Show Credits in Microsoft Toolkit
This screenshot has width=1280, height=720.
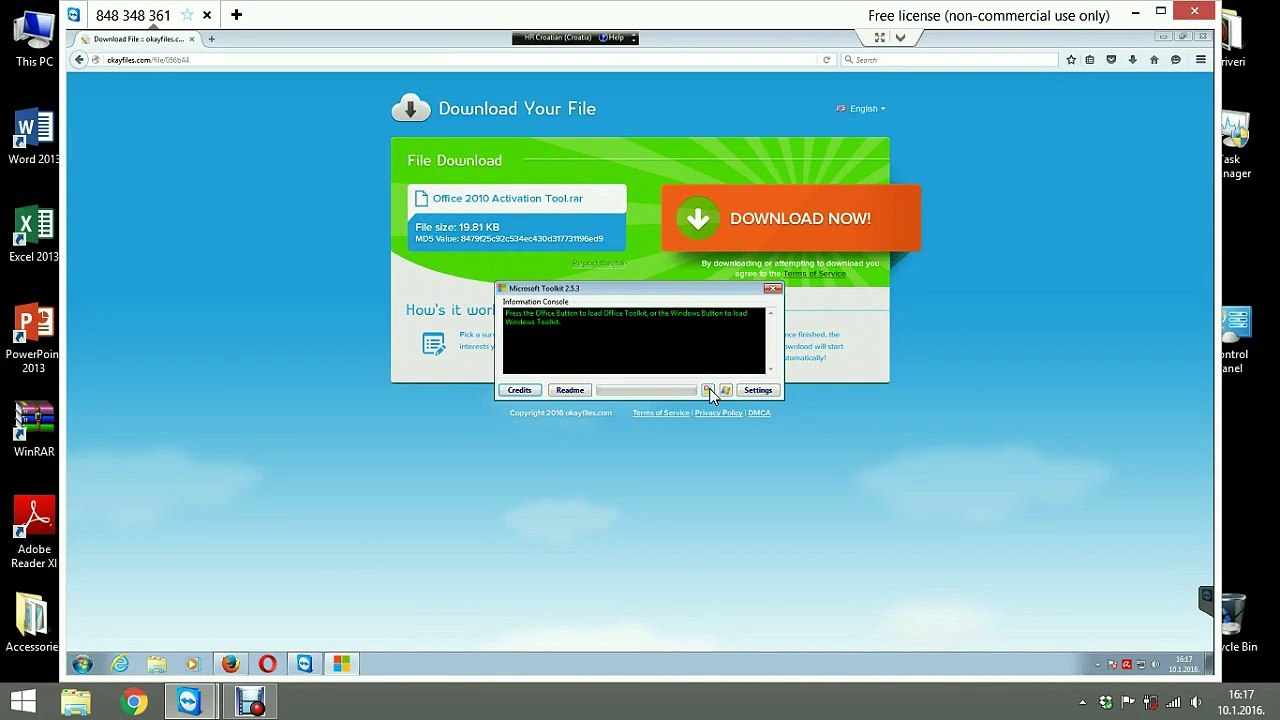pos(519,390)
